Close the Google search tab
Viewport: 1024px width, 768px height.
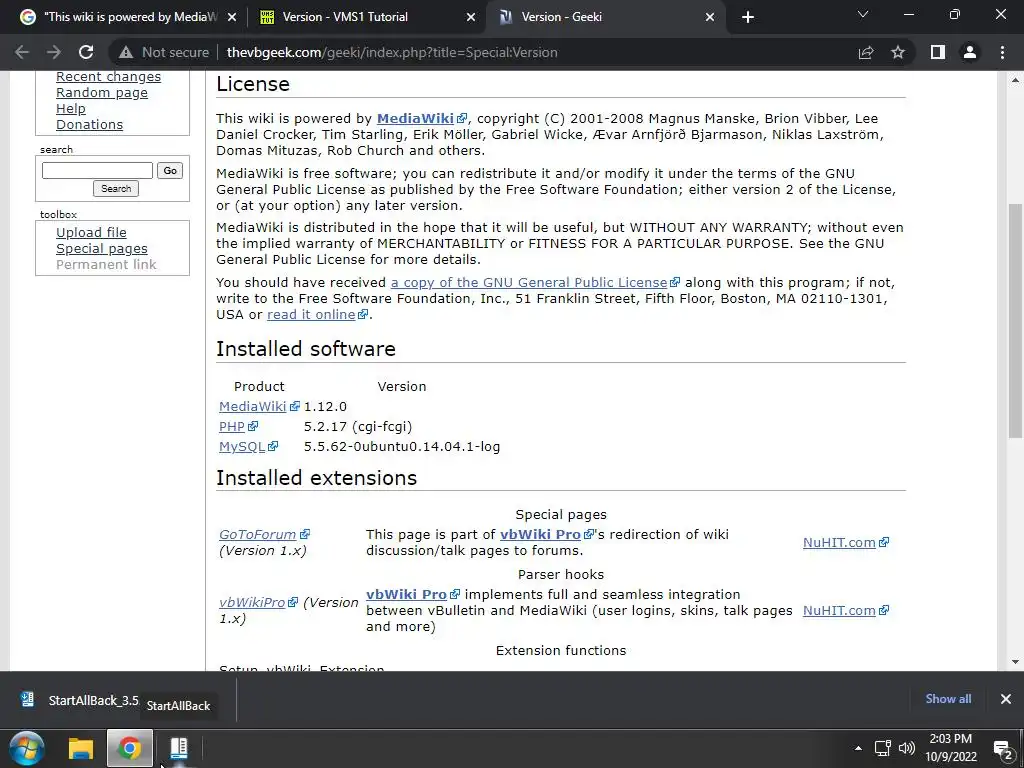tap(232, 17)
